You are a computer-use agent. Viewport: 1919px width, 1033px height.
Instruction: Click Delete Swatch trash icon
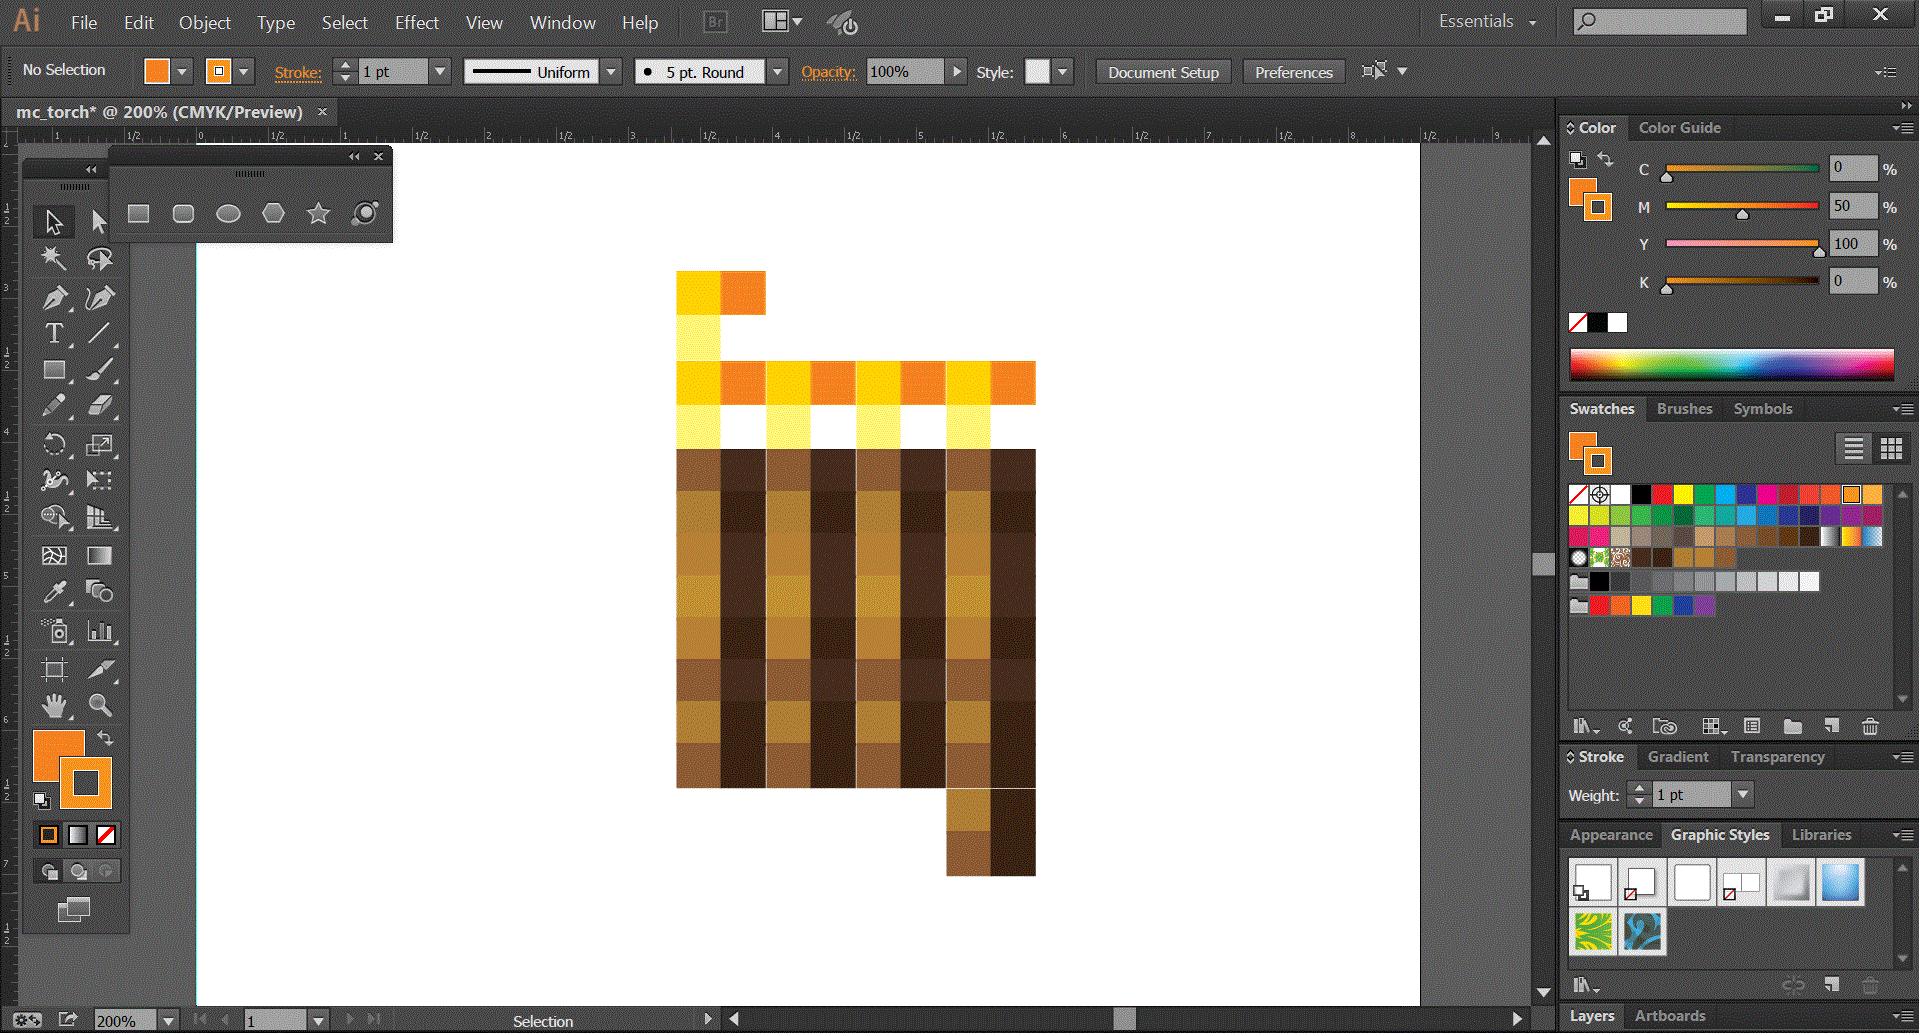tap(1870, 726)
